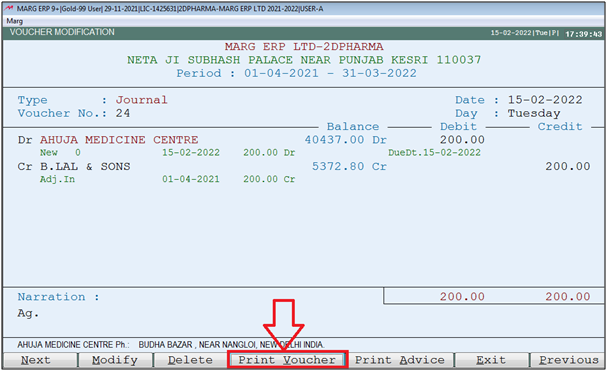Image resolution: width=608 pixels, height=371 pixels.
Task: Click the clock display in header bar
Action: tap(583, 34)
